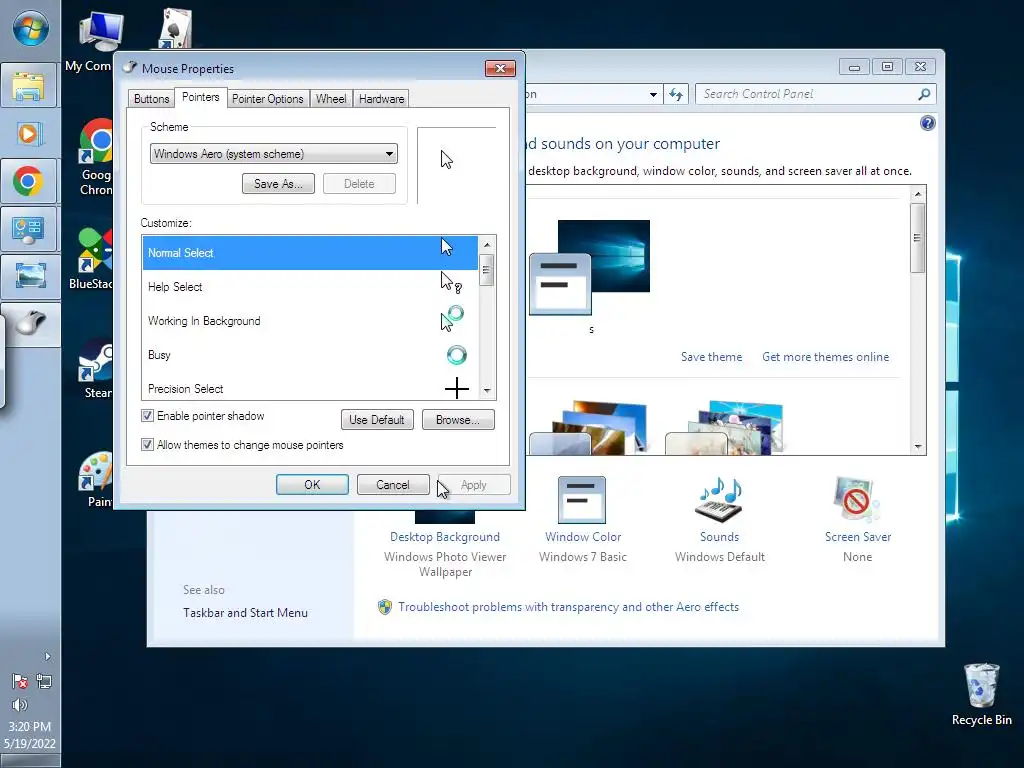
Task: Open Window Color settings icon
Action: (x=582, y=500)
